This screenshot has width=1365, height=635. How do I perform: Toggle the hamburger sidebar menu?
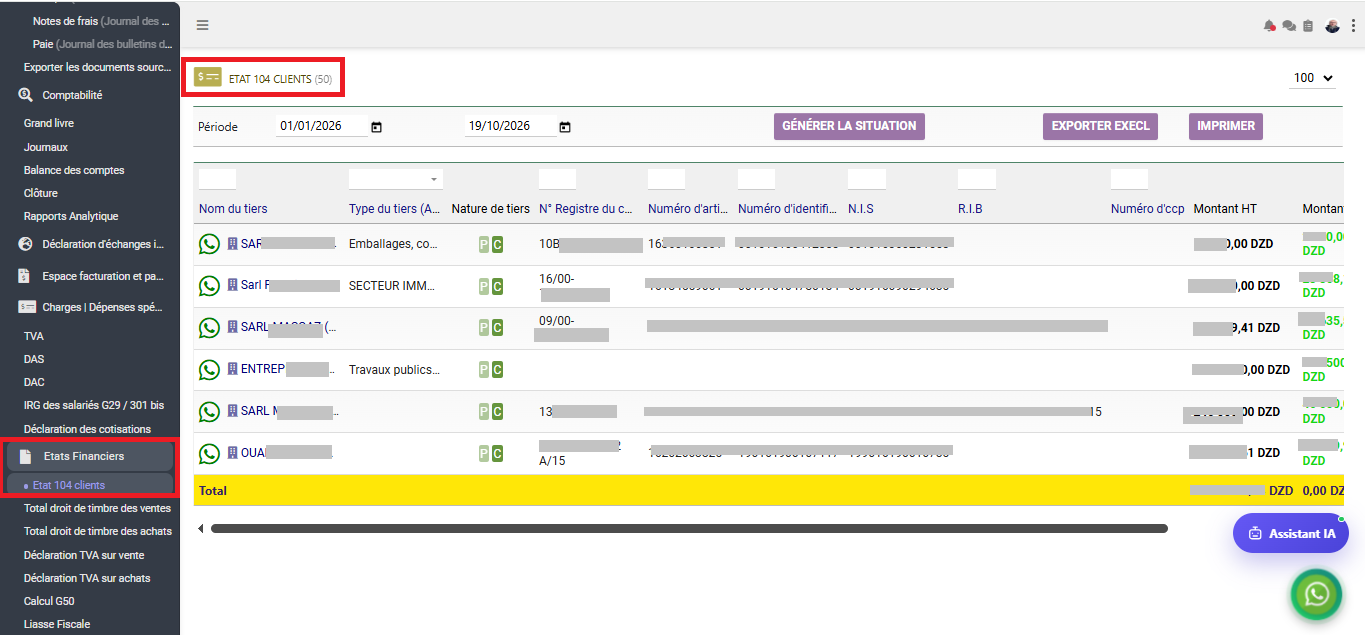203,26
